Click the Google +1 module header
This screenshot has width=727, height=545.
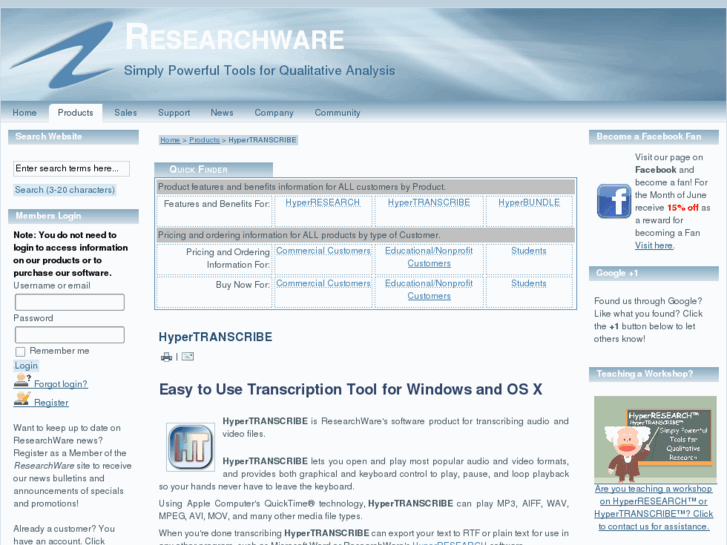click(x=654, y=273)
